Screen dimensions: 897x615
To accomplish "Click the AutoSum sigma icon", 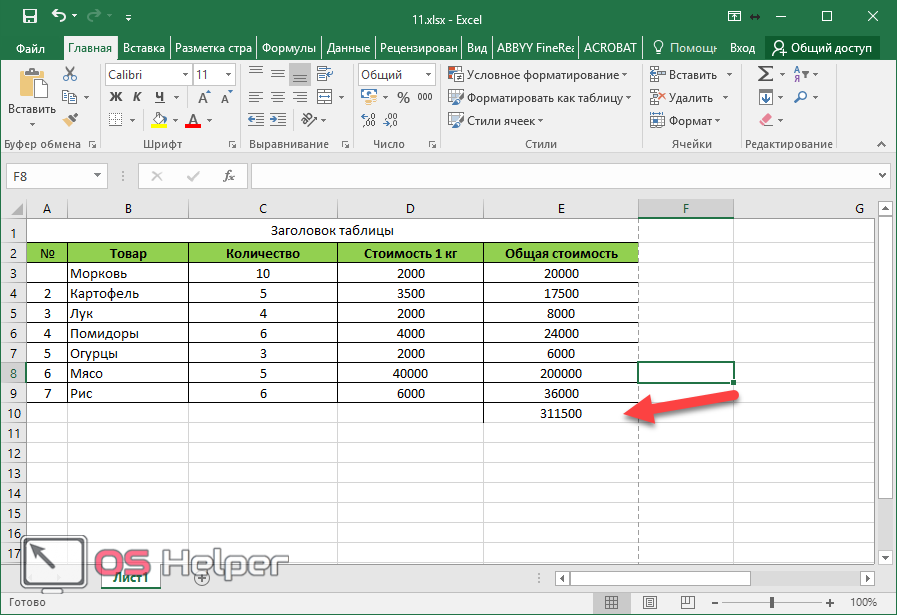I will tap(765, 74).
